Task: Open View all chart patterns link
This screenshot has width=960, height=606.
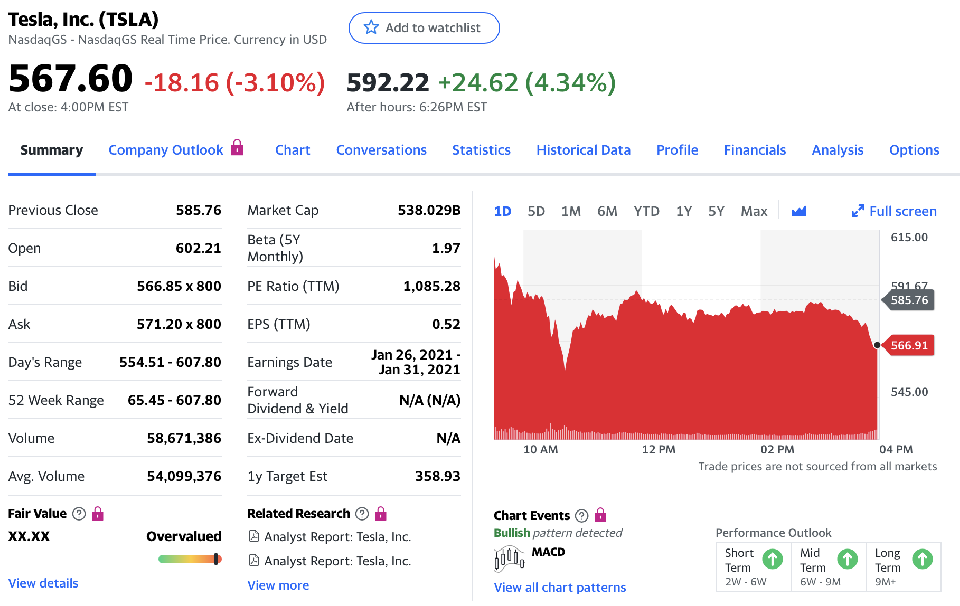Action: click(x=560, y=587)
